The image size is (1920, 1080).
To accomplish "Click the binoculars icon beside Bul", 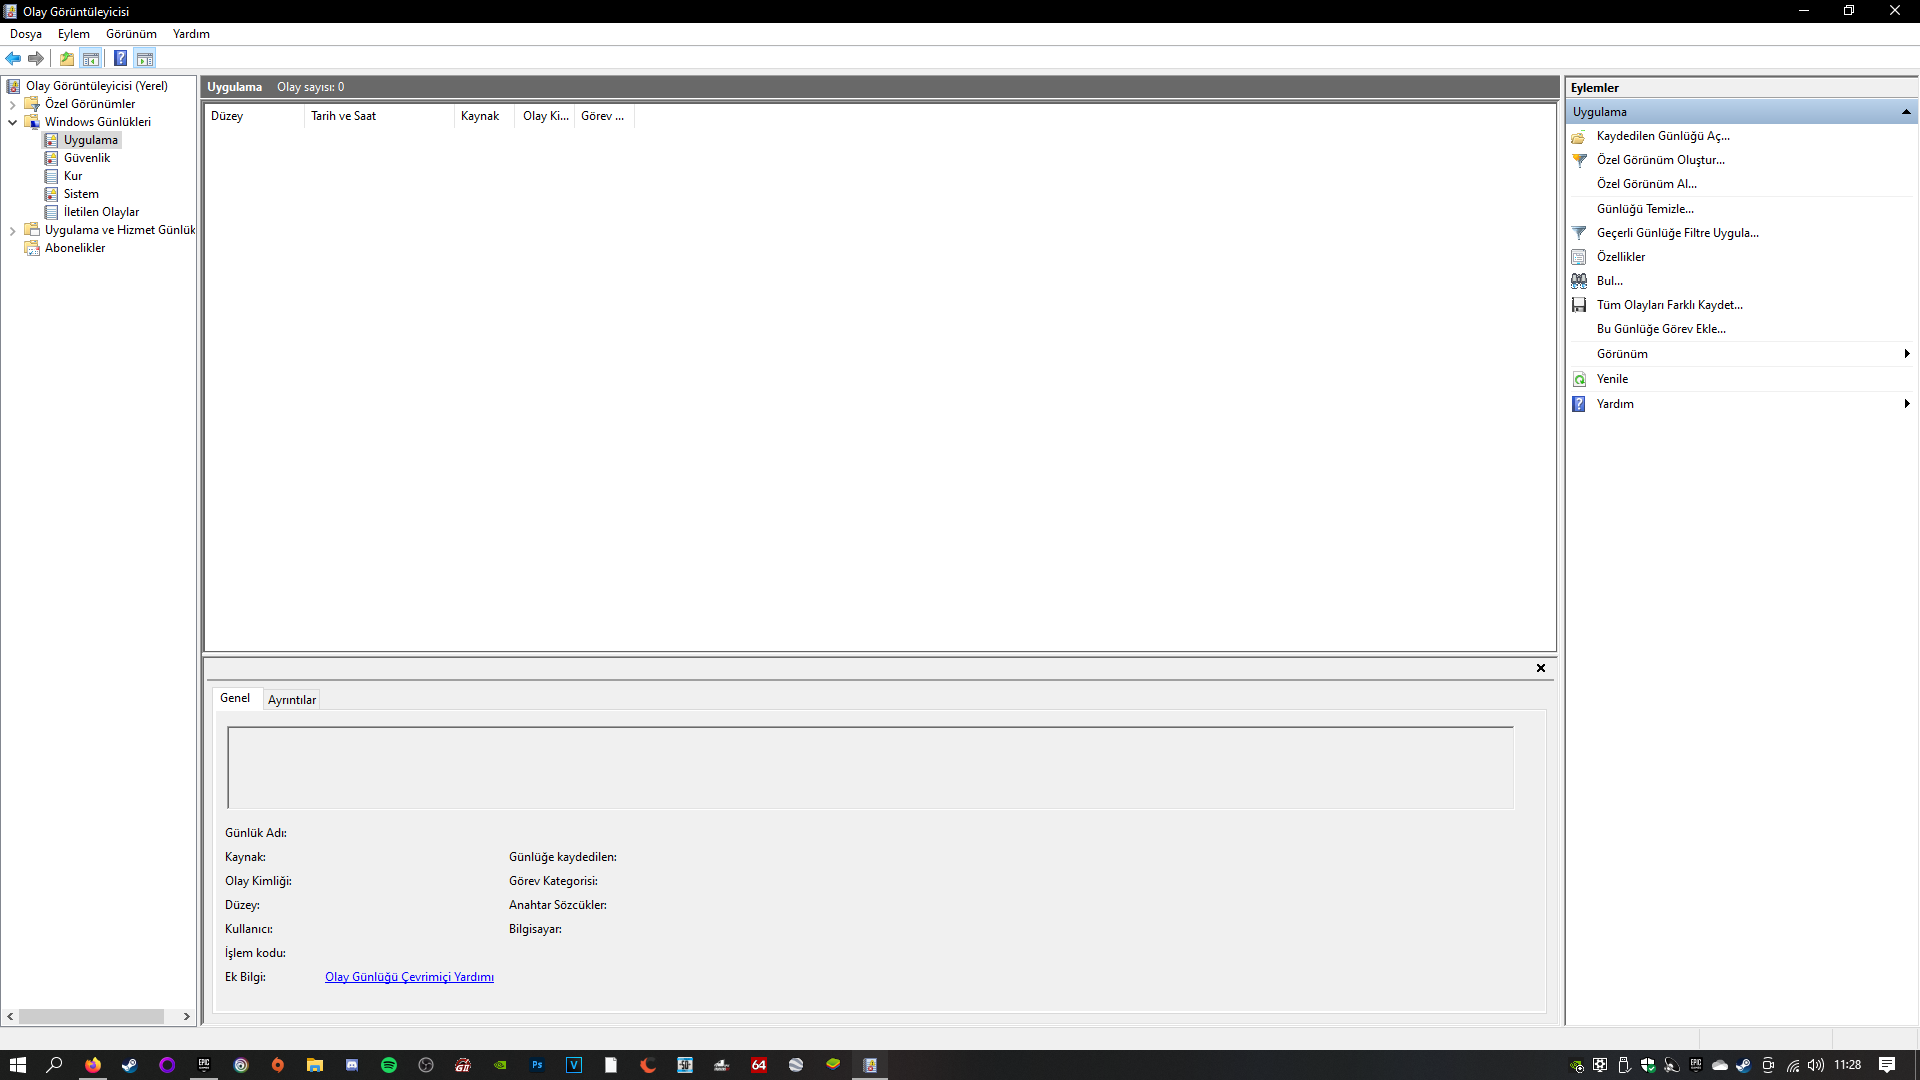I will [x=1579, y=281].
